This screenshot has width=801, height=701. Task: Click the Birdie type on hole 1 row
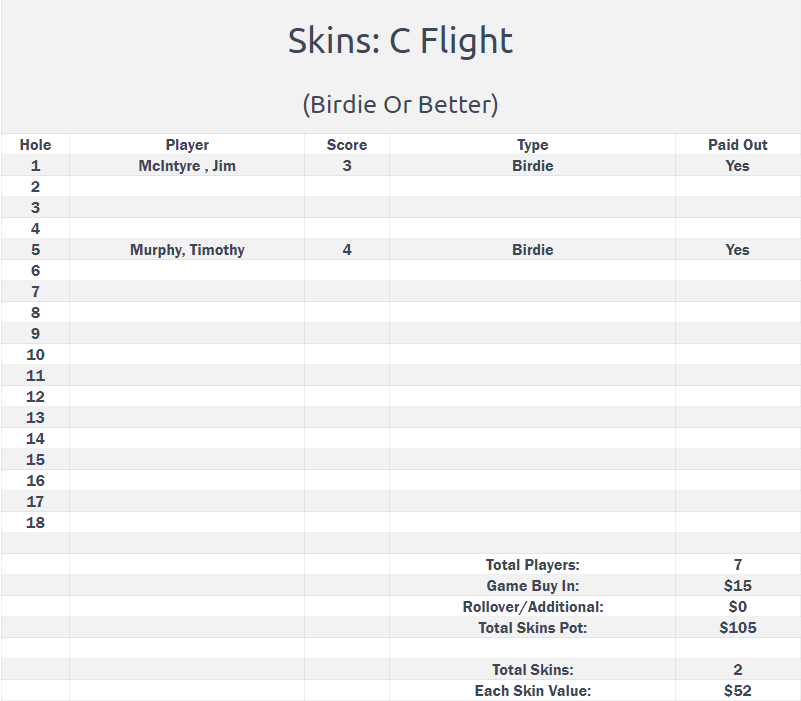click(532, 166)
